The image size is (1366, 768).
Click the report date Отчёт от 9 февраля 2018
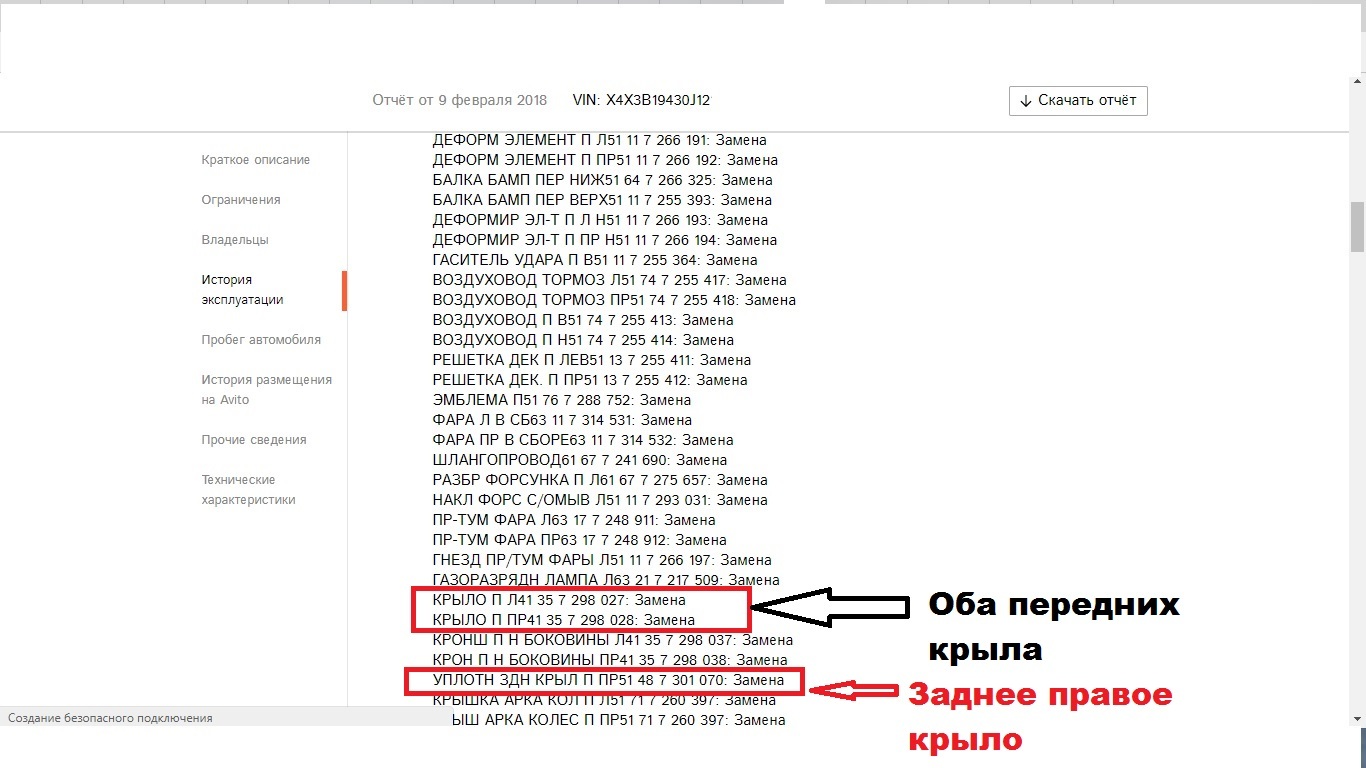coord(460,100)
